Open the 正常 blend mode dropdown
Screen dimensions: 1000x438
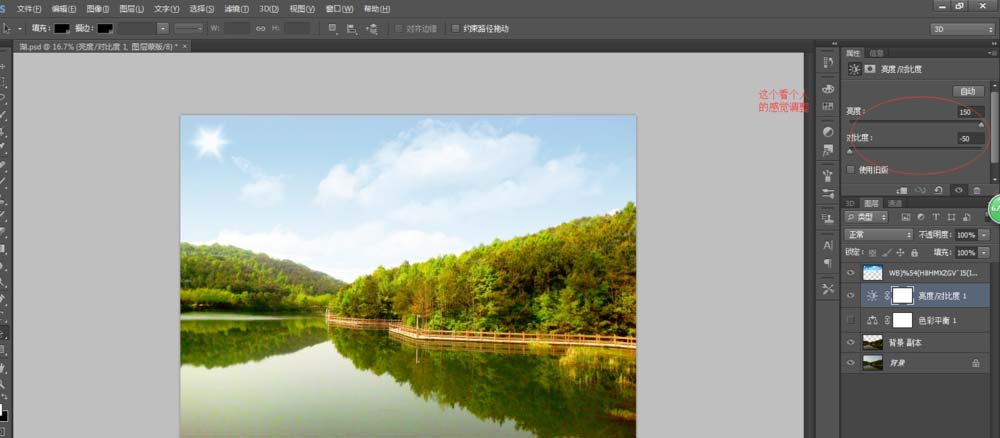tap(879, 235)
